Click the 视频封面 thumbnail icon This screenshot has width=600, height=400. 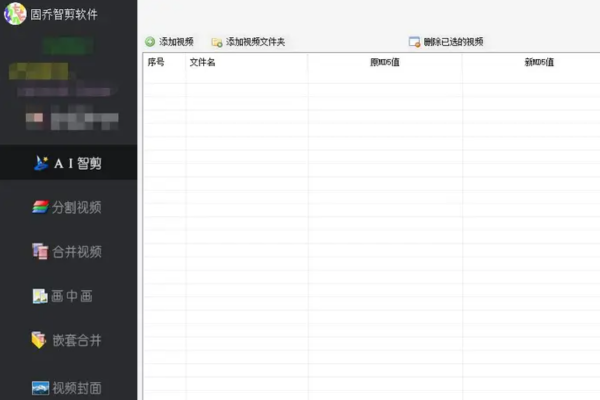tap(40, 387)
